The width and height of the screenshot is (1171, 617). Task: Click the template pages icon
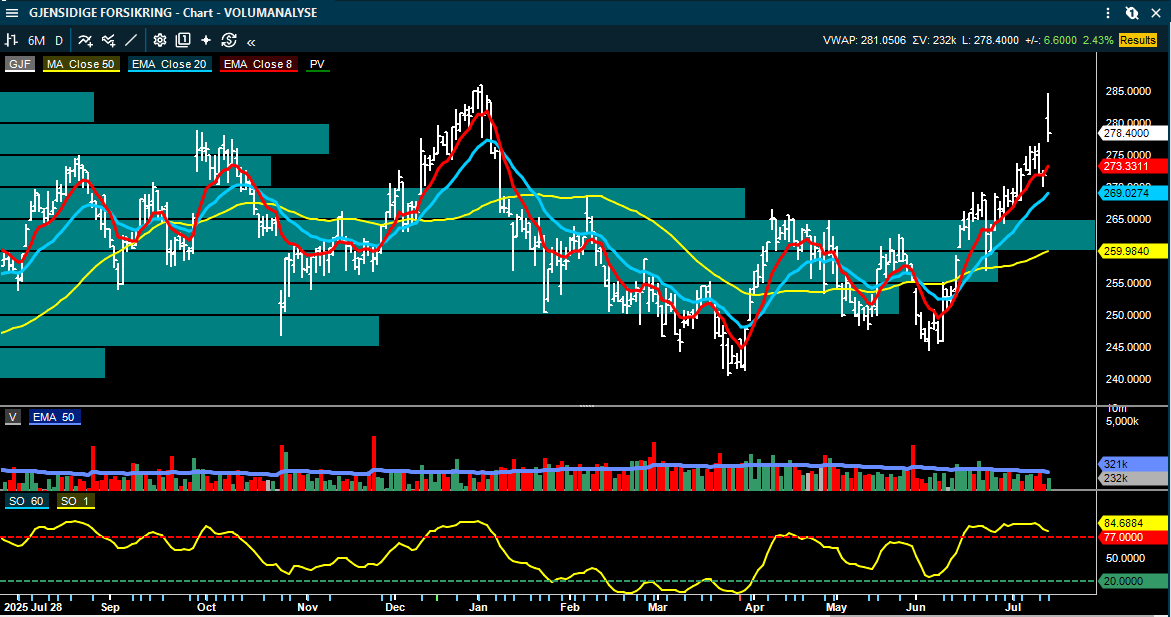[x=182, y=40]
